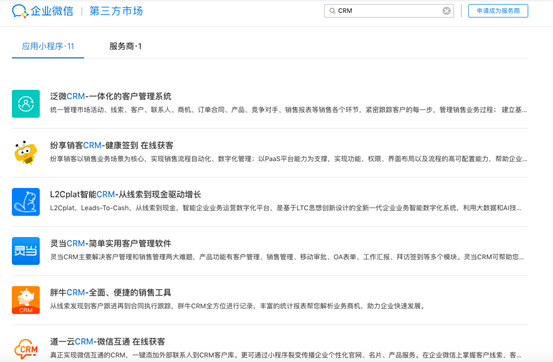553x362 pixels.
Task: Open the 道一云CRM orange cloud icon
Action: click(x=26, y=349)
